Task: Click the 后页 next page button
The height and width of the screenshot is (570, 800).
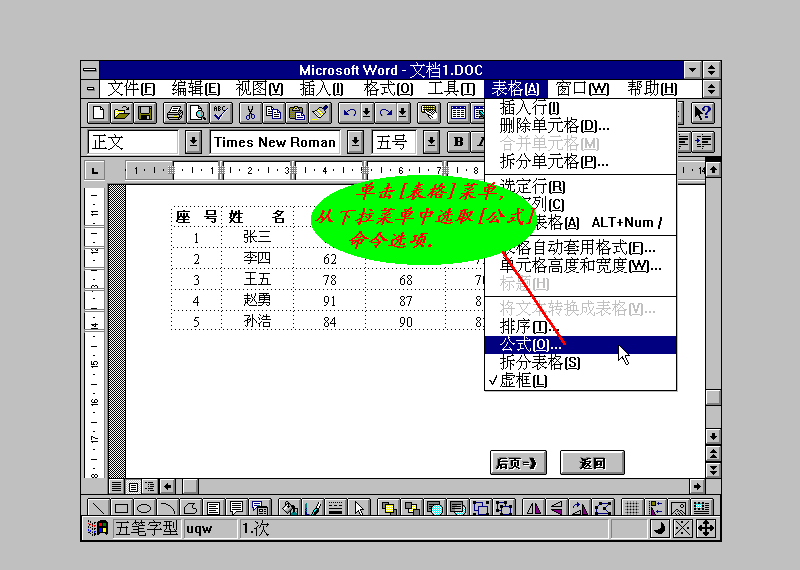Action: pyautogui.click(x=518, y=462)
